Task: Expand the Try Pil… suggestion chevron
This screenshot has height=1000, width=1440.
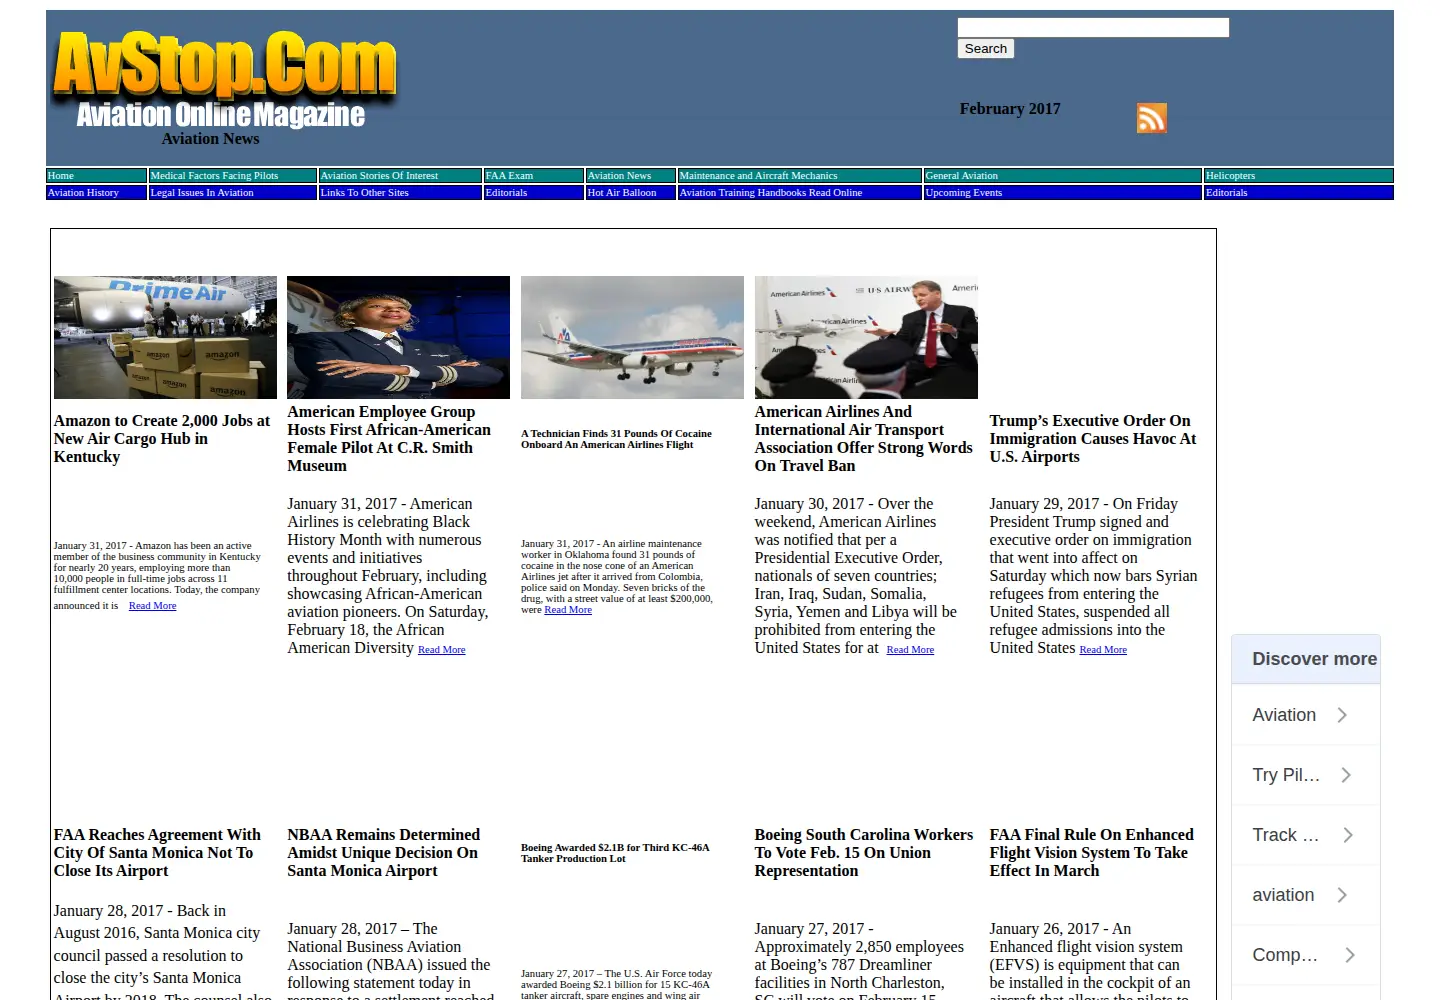Action: 1346,775
